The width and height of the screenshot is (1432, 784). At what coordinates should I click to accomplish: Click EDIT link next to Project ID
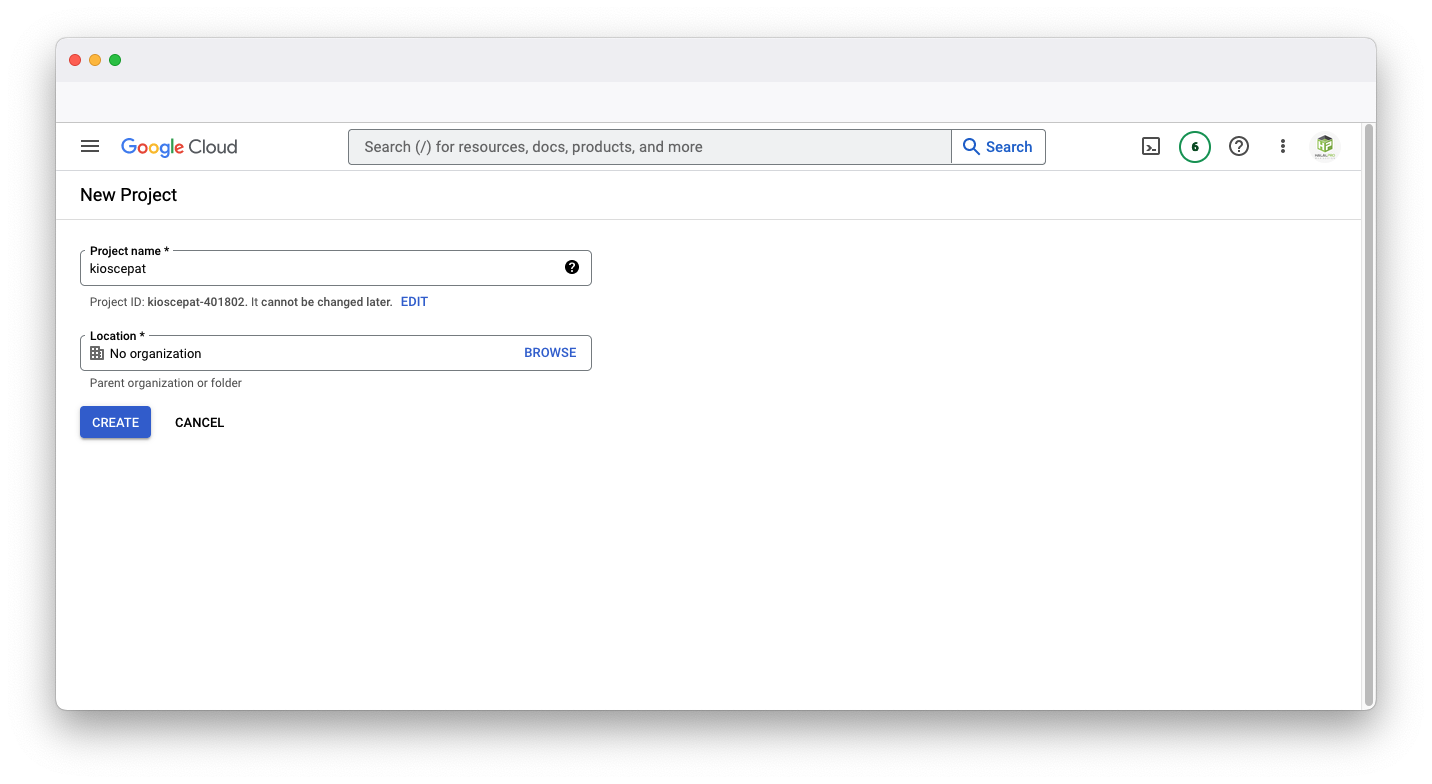[x=414, y=302]
